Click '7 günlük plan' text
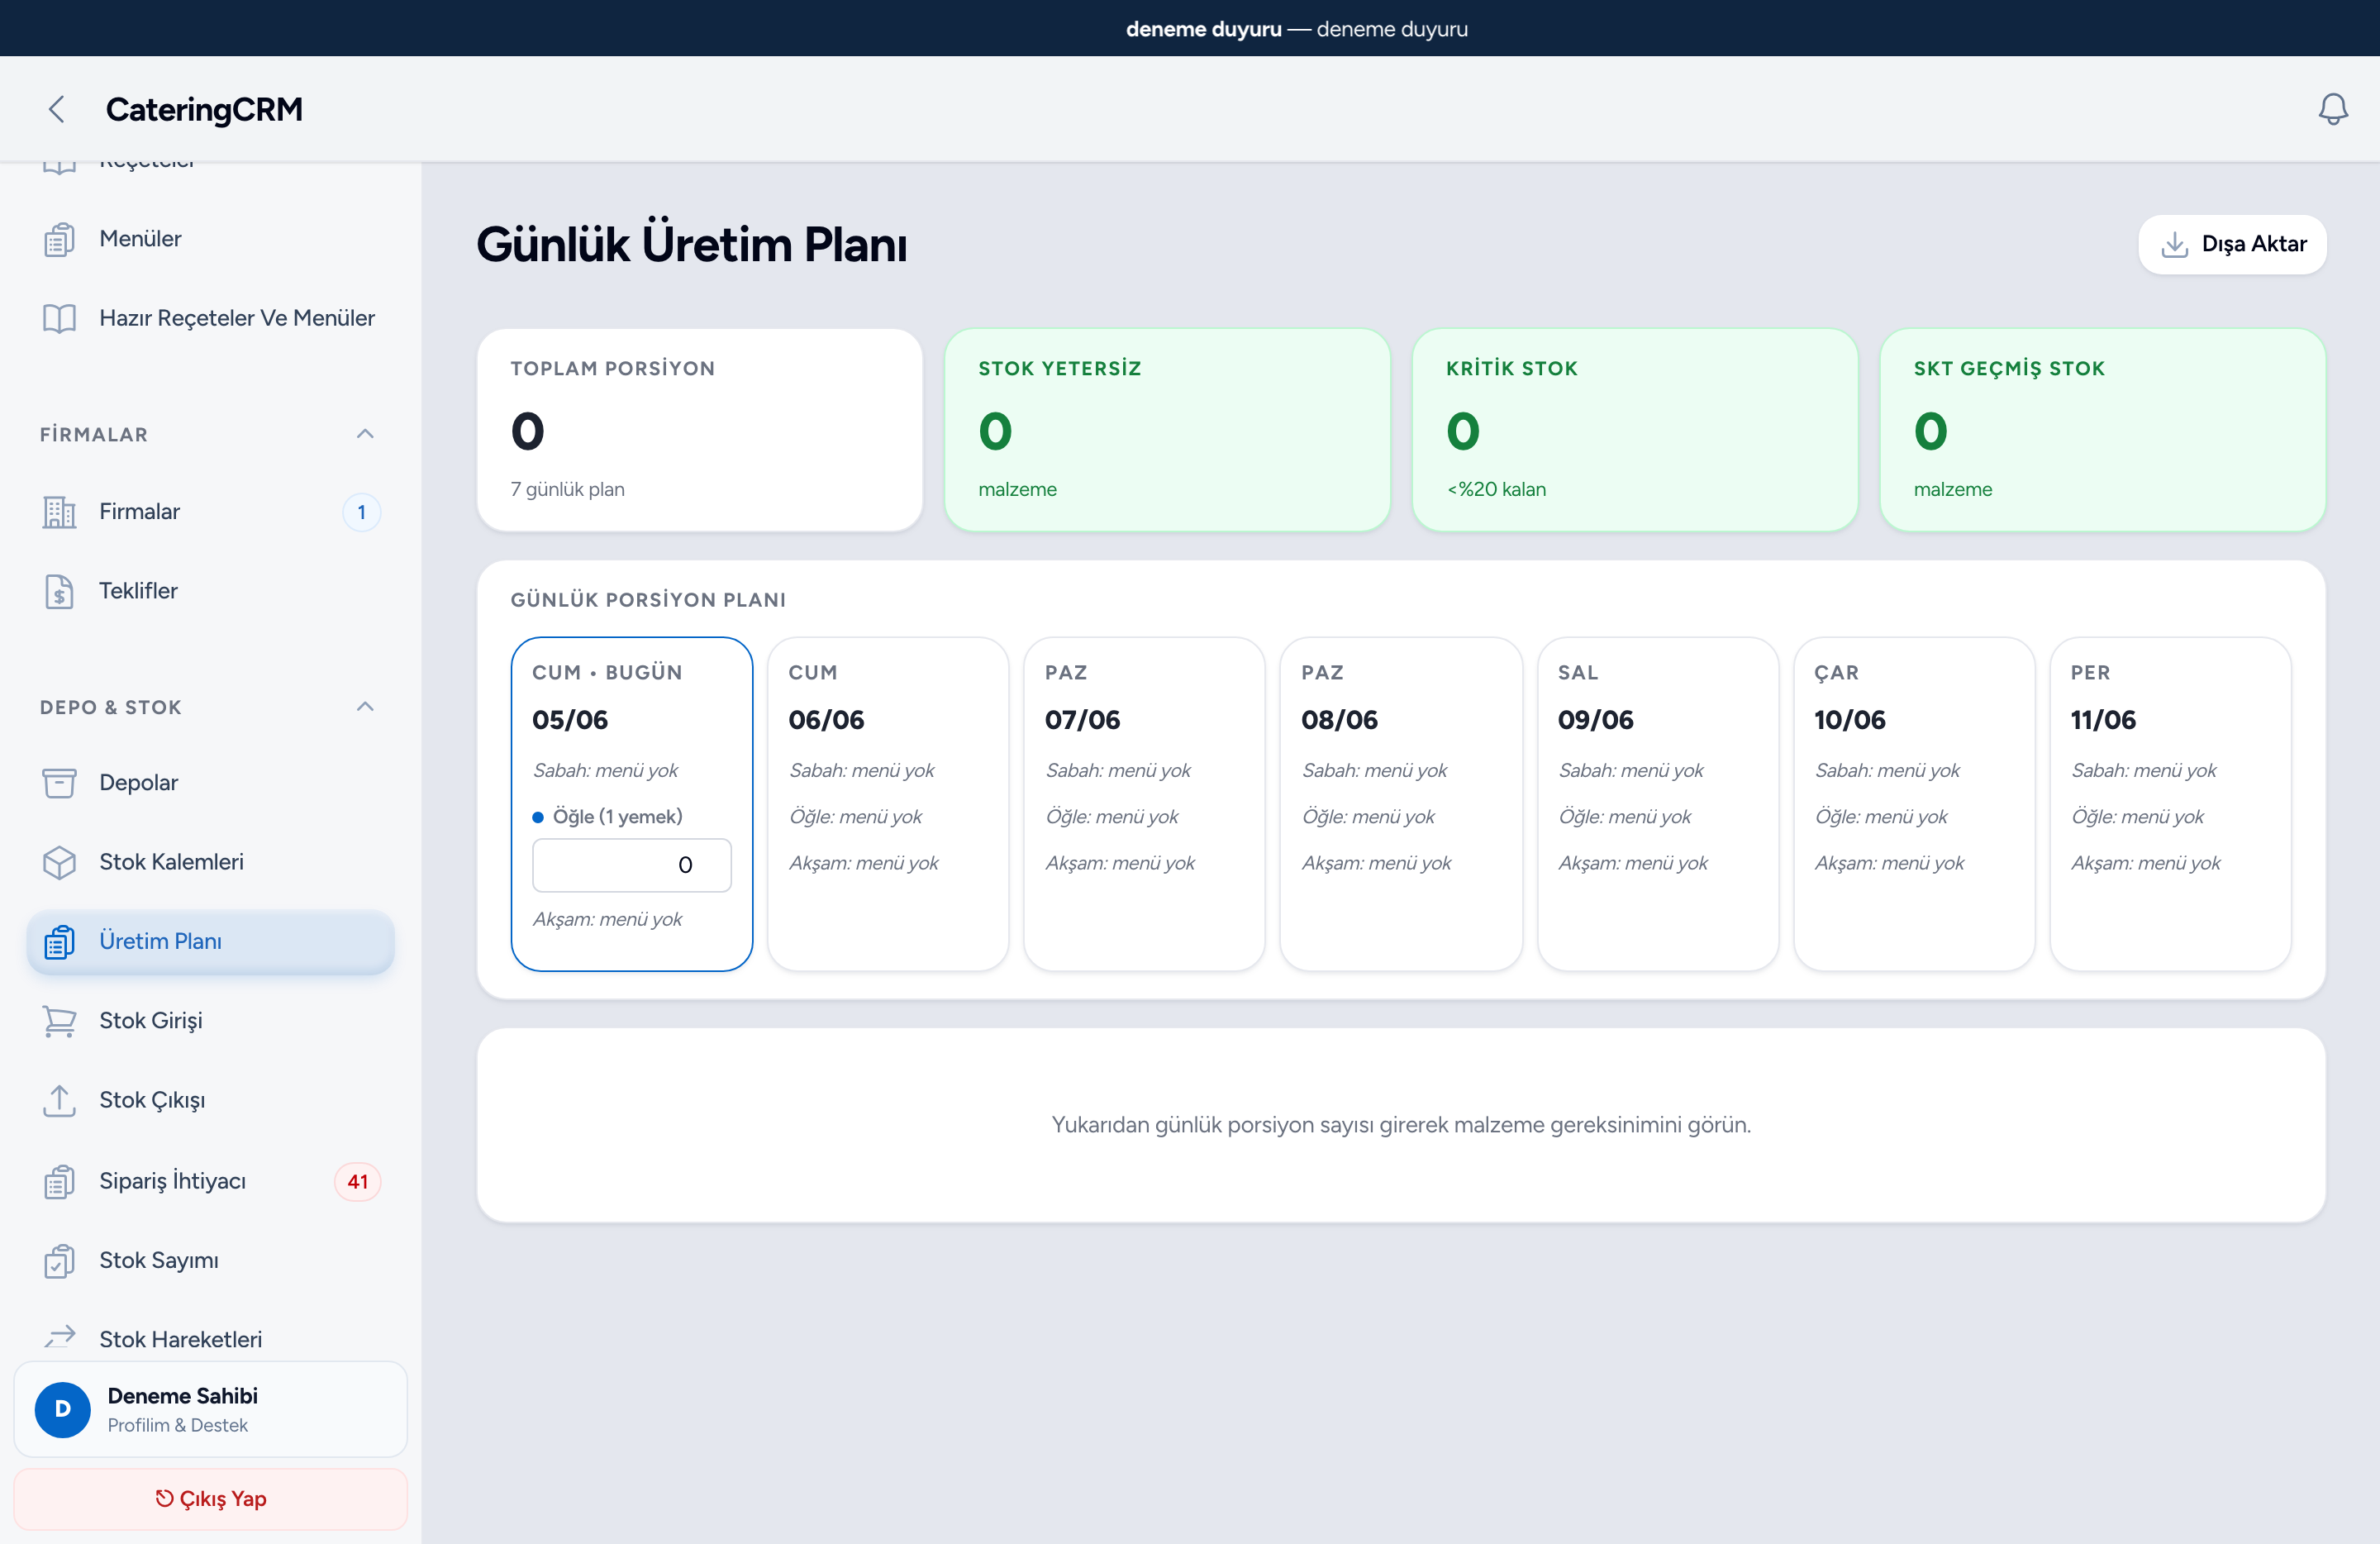This screenshot has height=1544, width=2380. pos(568,489)
